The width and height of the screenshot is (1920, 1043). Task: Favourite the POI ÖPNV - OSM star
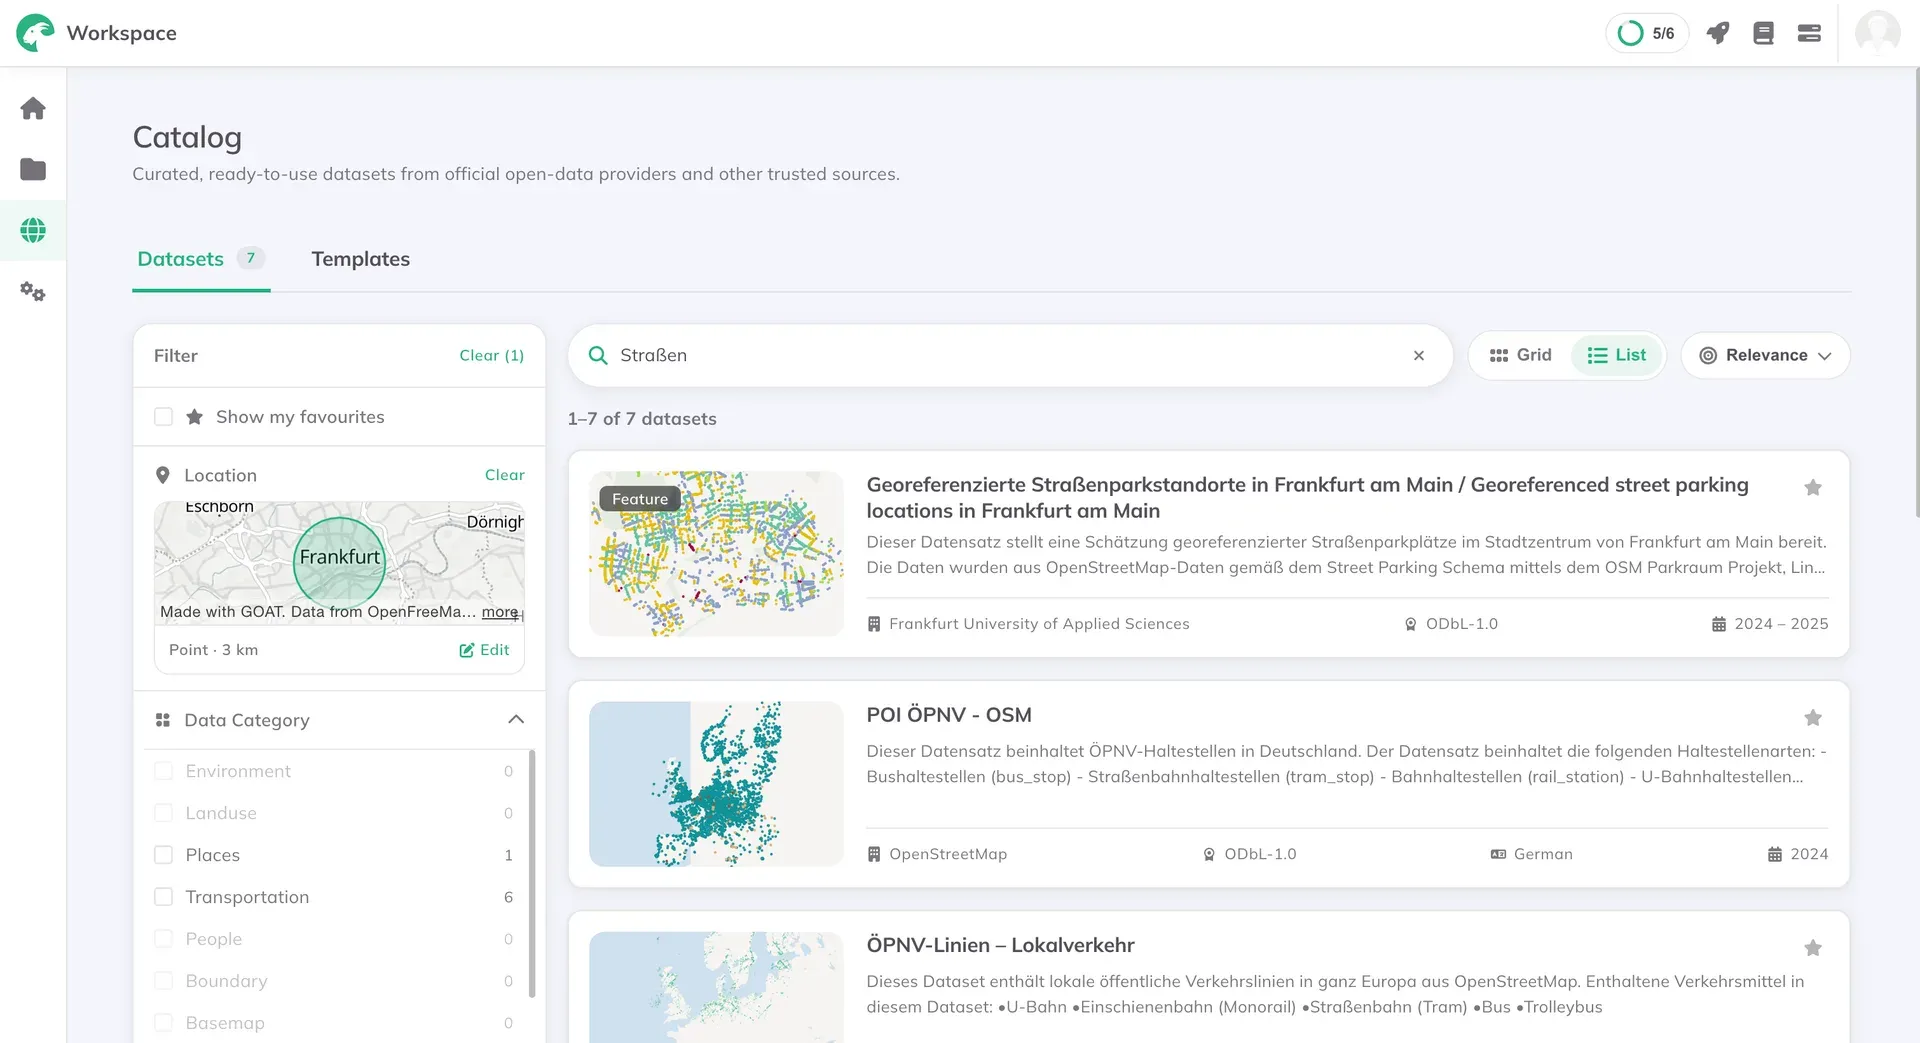coord(1812,718)
